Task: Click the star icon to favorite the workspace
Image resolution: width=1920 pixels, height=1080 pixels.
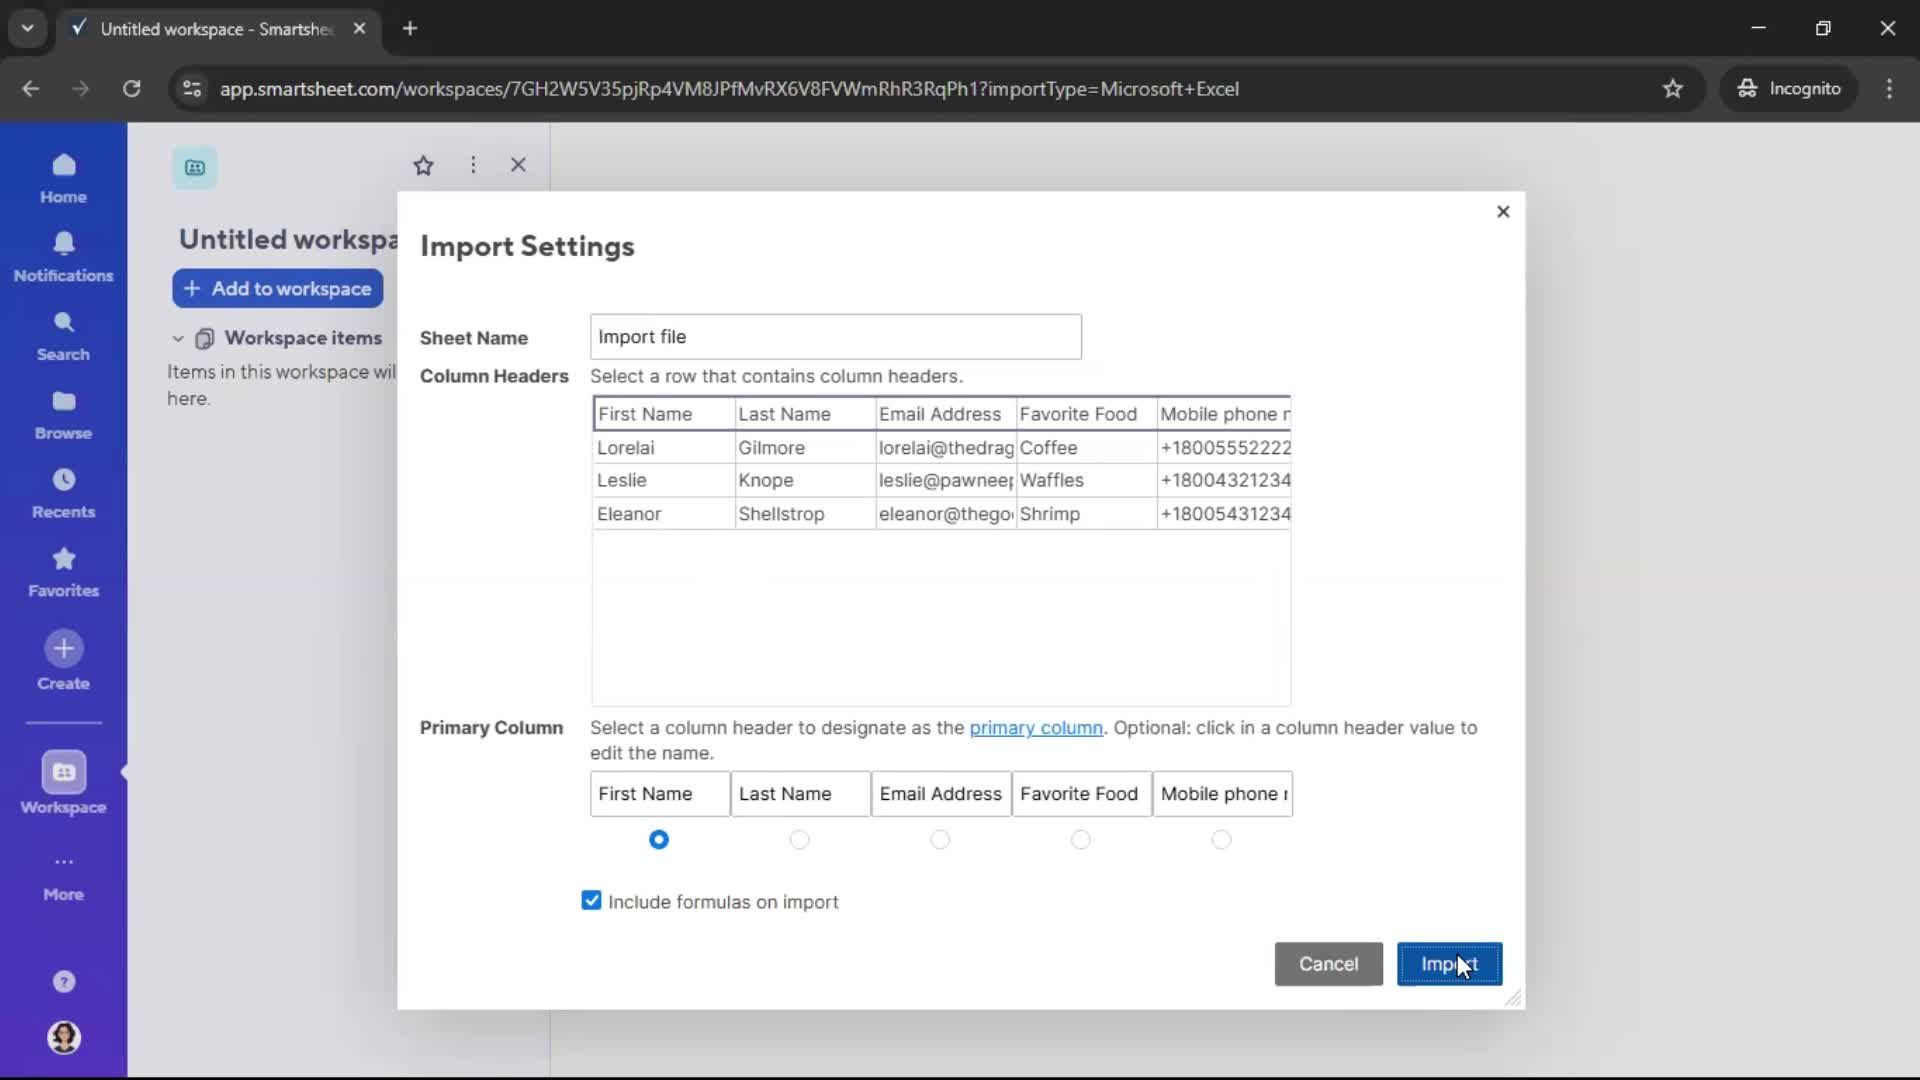Action: coord(423,165)
